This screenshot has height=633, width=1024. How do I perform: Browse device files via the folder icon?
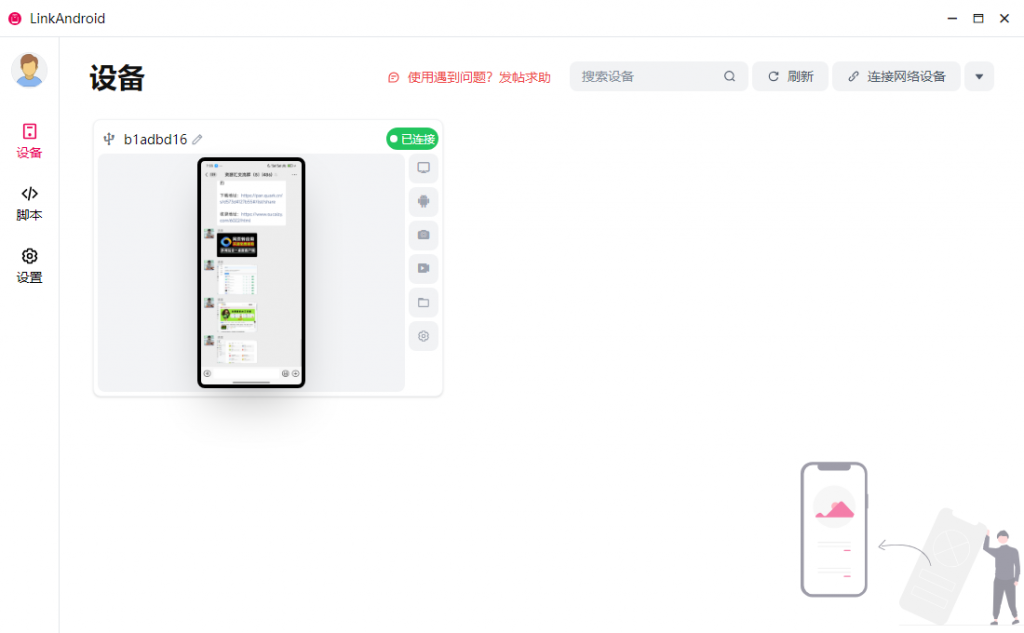point(423,302)
